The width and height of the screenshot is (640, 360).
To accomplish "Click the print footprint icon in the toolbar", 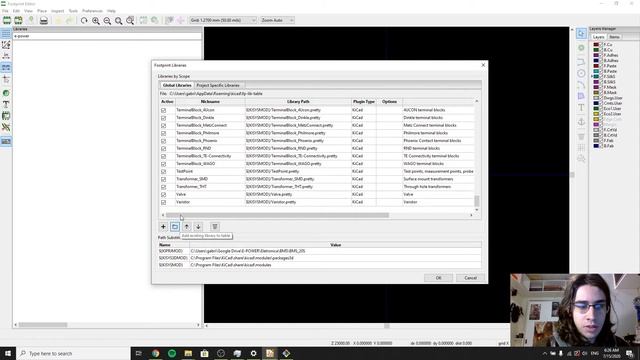I will 44,20.
